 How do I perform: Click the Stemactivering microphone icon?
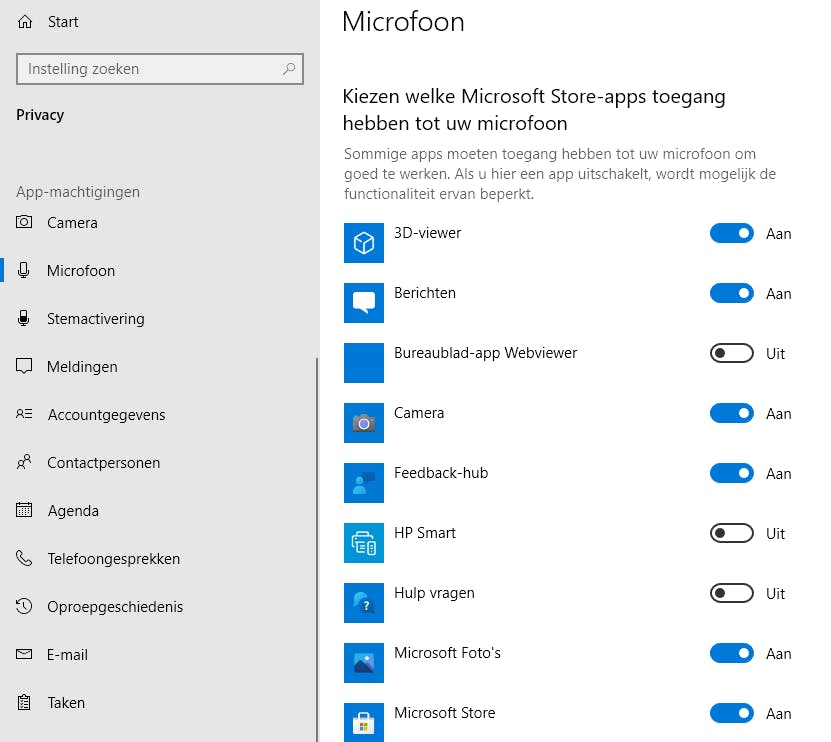pos(23,318)
